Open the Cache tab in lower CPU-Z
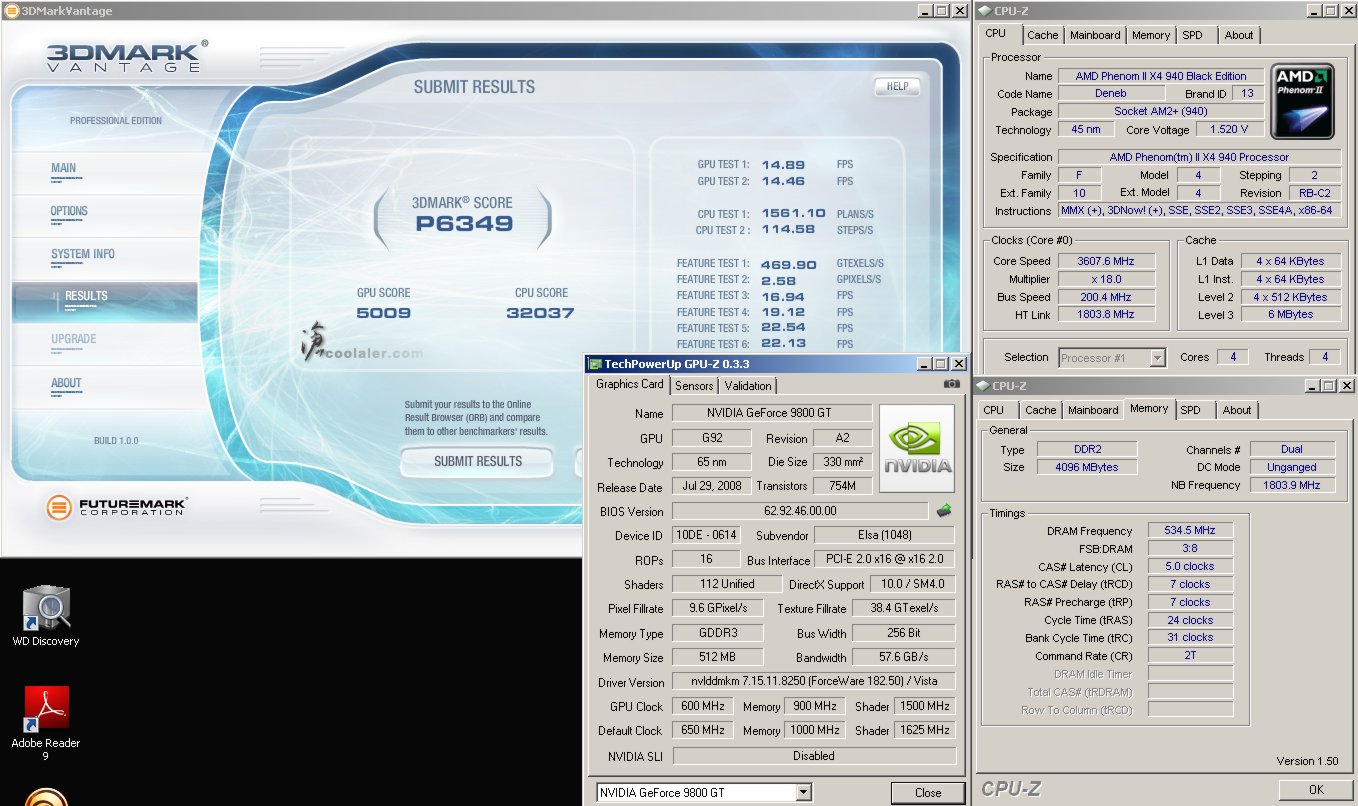 [x=1041, y=410]
